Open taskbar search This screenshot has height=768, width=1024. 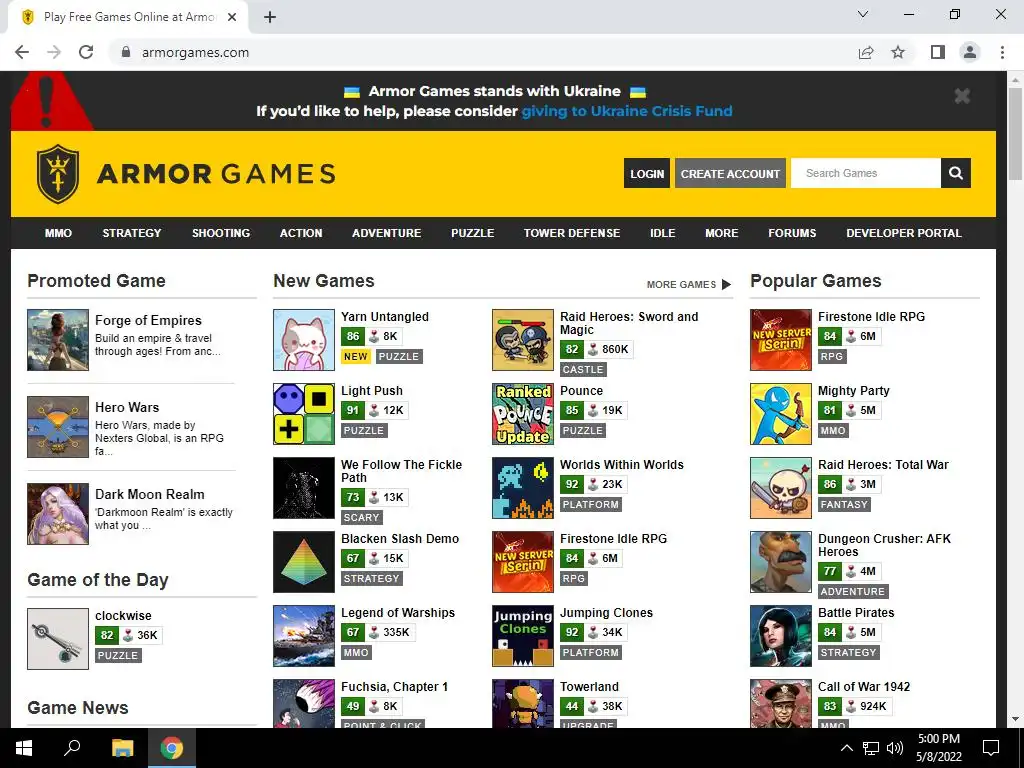[x=72, y=748]
